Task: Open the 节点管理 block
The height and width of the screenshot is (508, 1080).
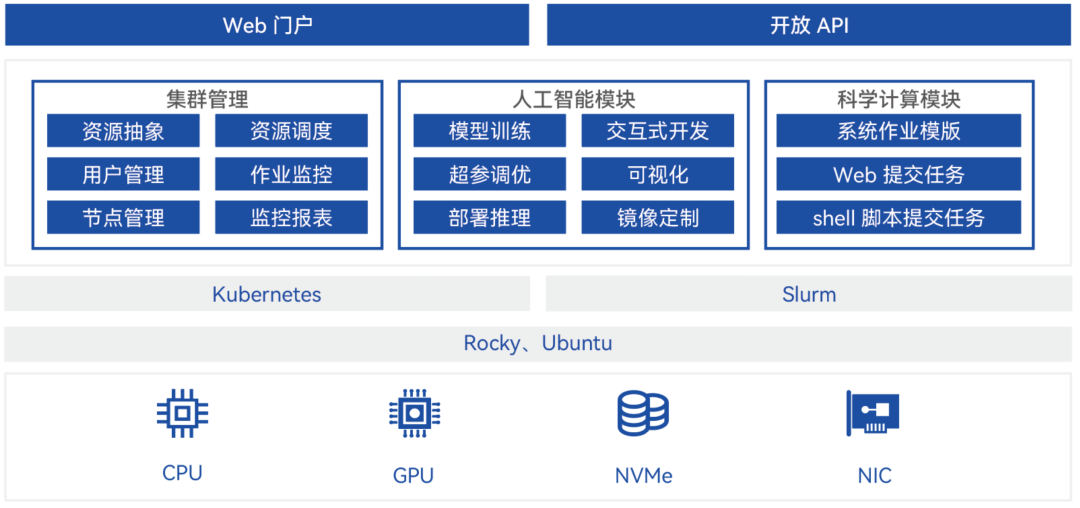Action: coord(123,218)
